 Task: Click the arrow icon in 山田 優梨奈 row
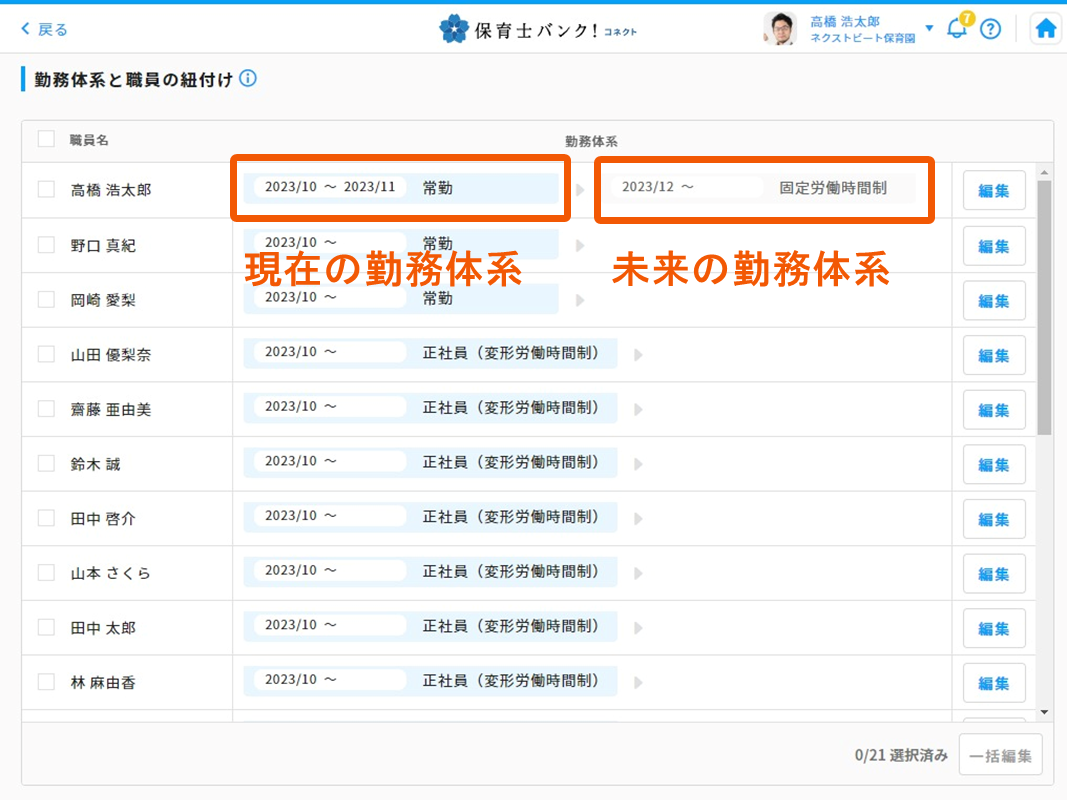(x=638, y=354)
